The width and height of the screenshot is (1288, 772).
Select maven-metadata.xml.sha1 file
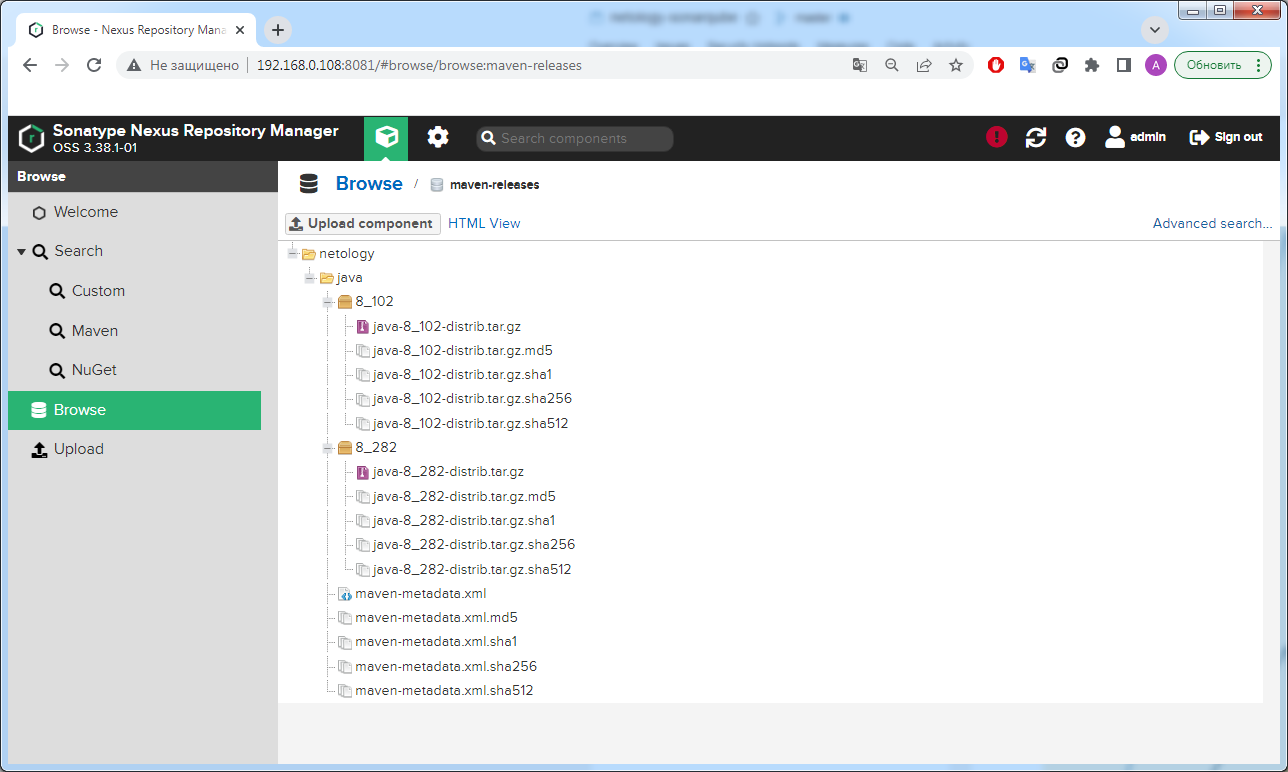click(436, 642)
